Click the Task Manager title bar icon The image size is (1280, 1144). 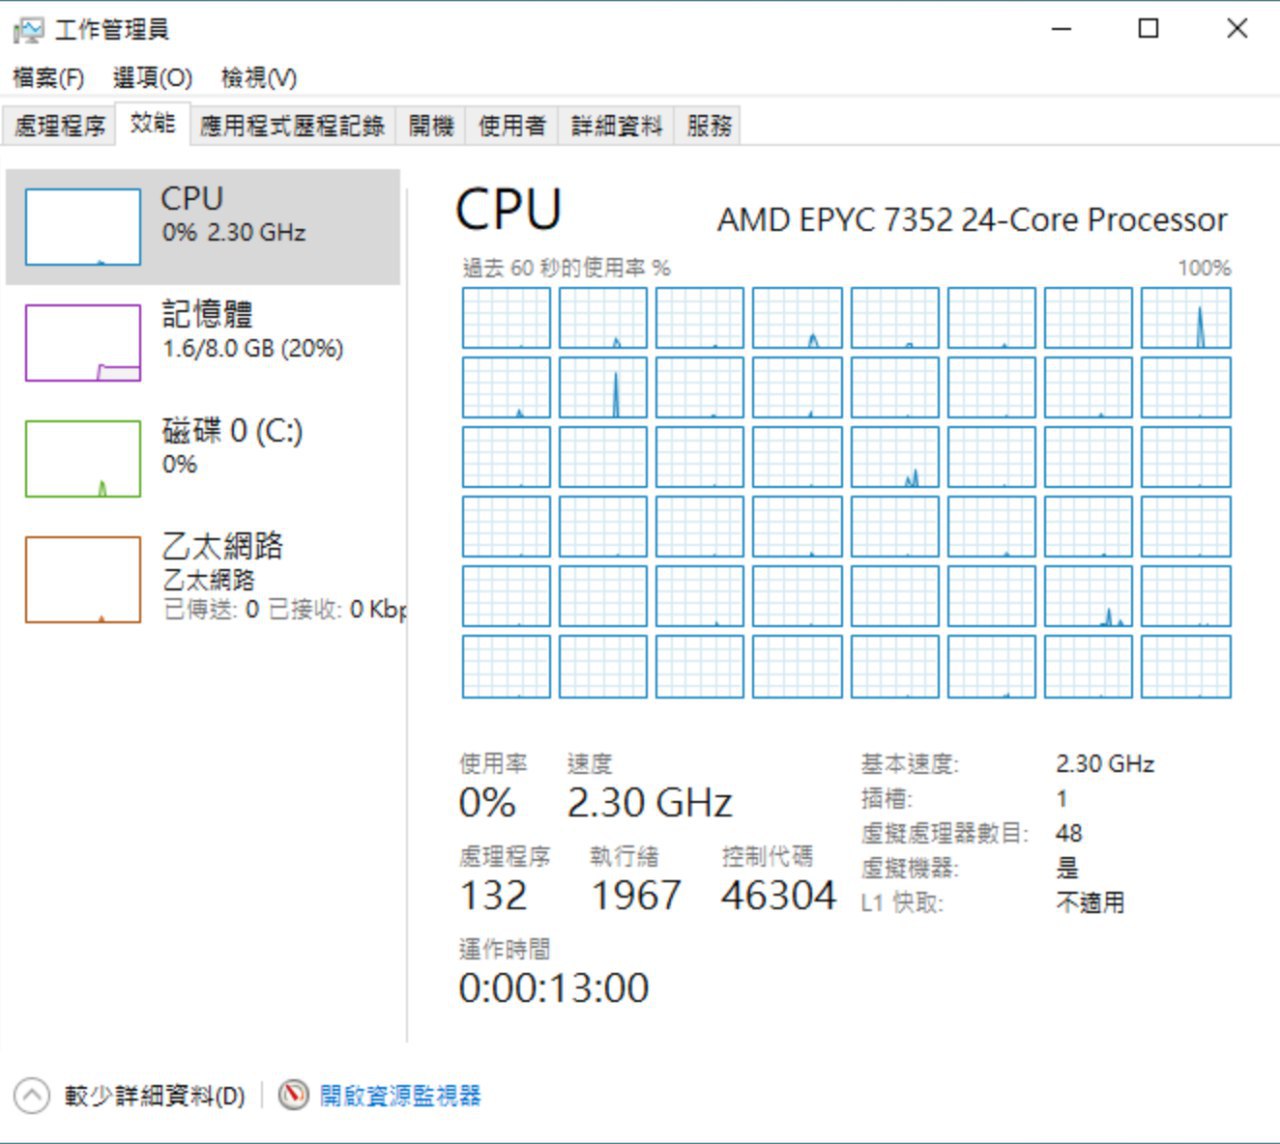point(28,30)
